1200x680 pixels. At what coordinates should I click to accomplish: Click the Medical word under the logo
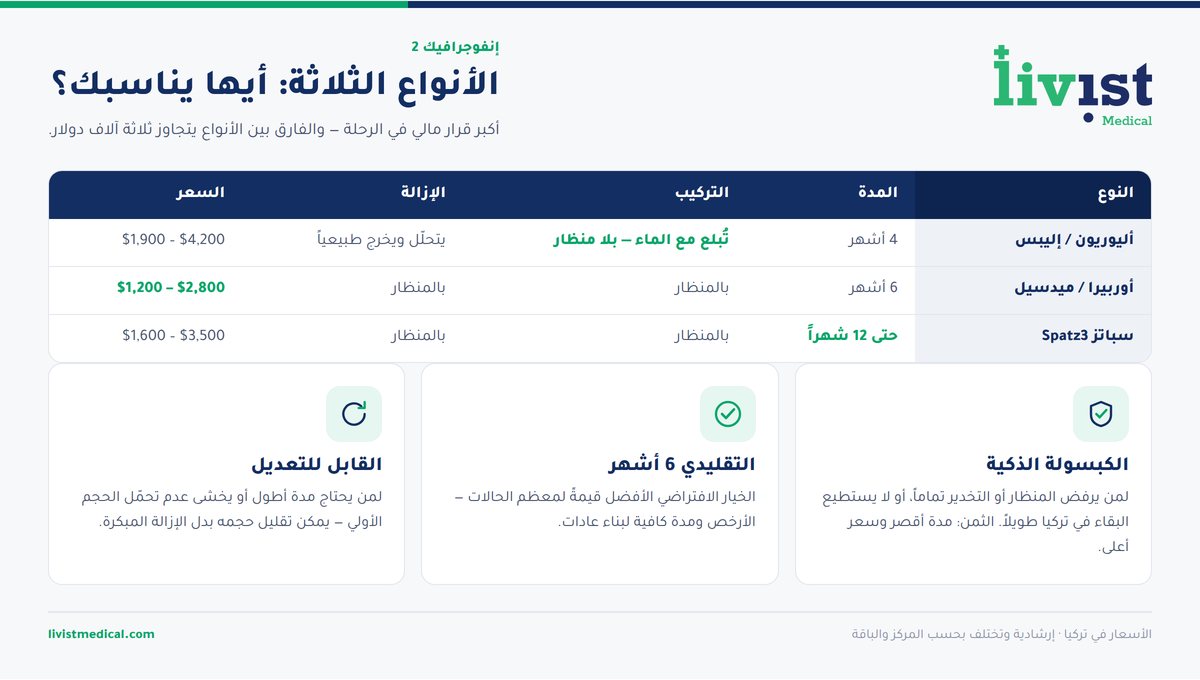1127,121
